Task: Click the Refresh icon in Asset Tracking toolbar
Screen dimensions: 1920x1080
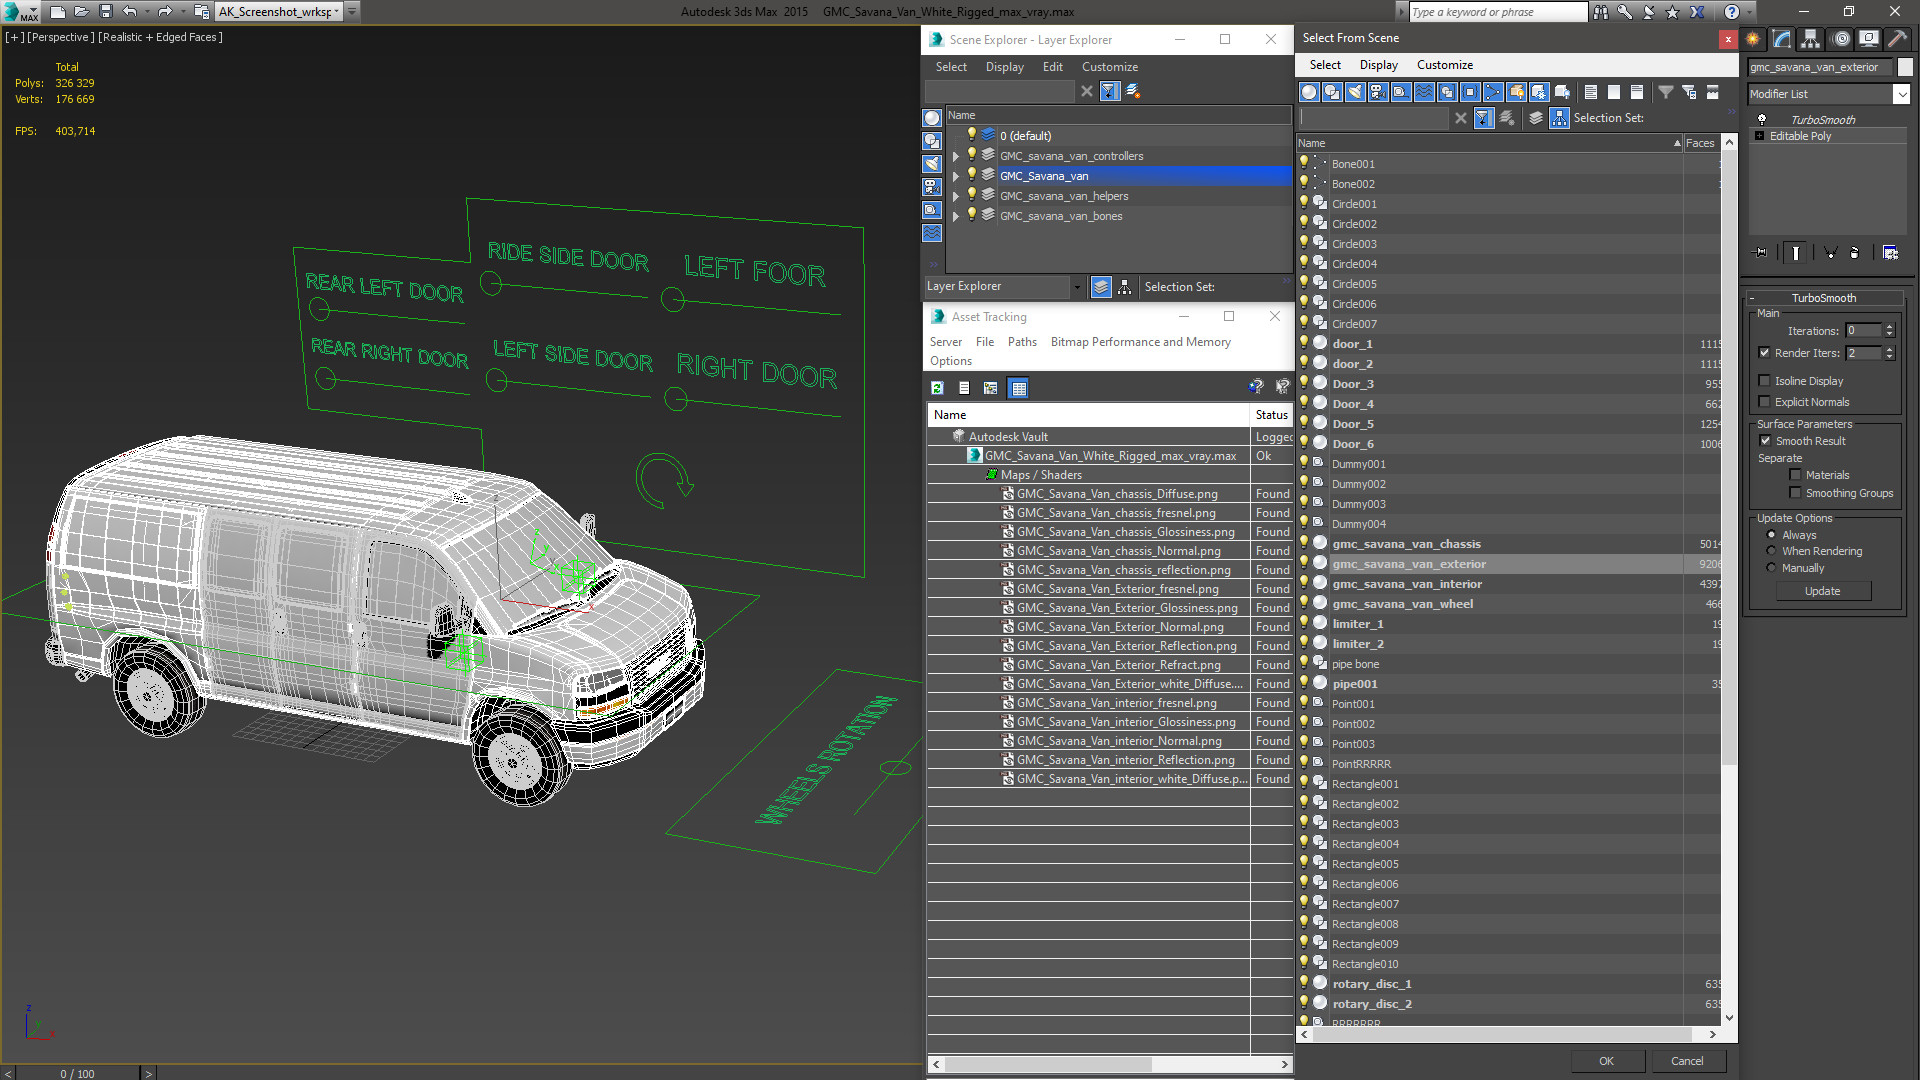Action: [x=937, y=388]
